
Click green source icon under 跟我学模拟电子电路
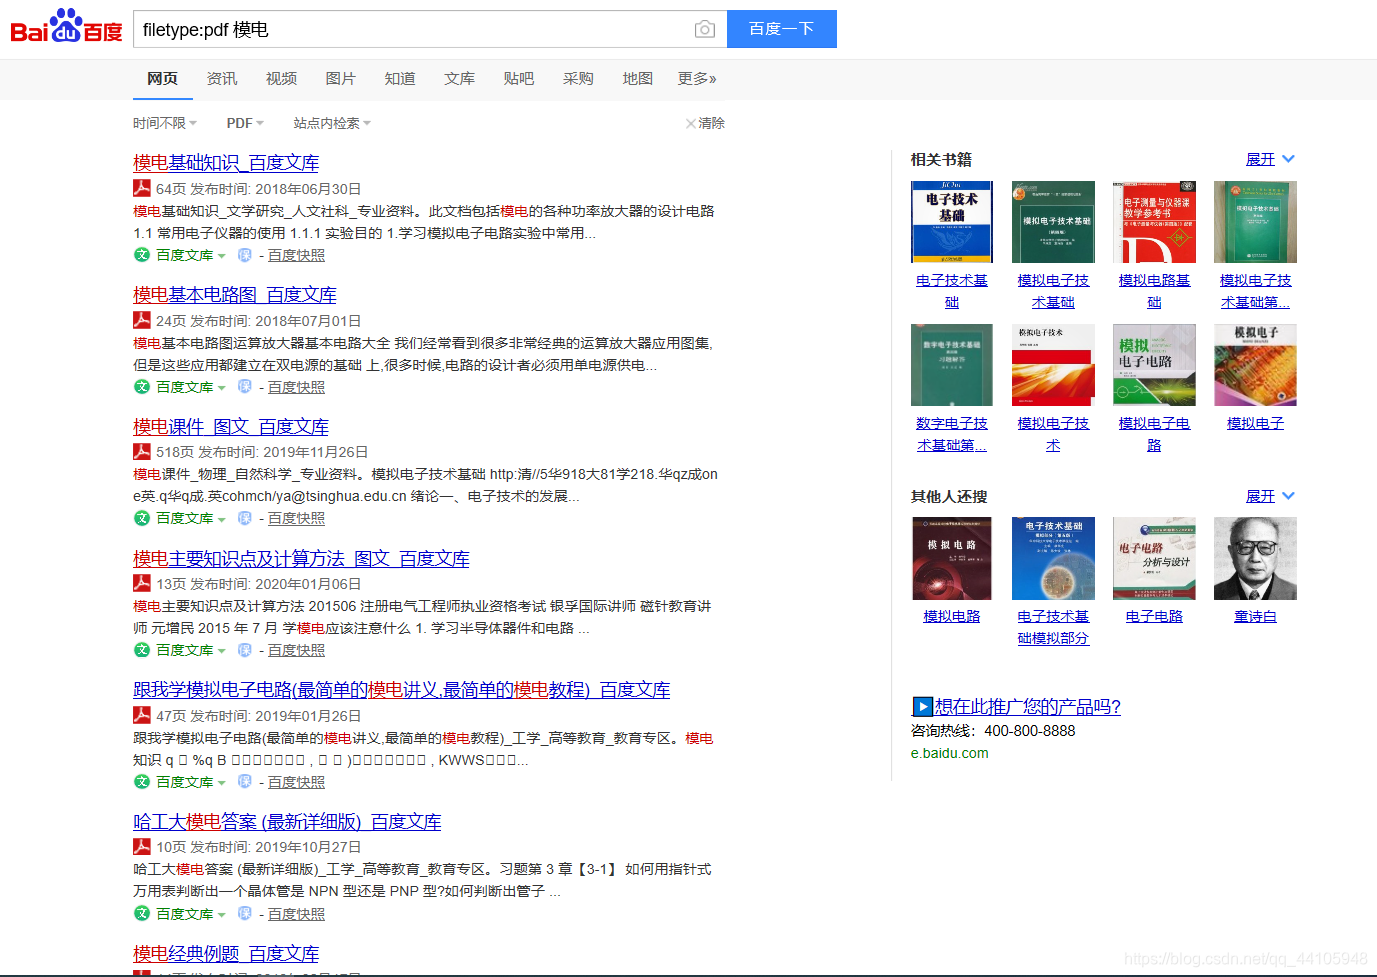(142, 782)
